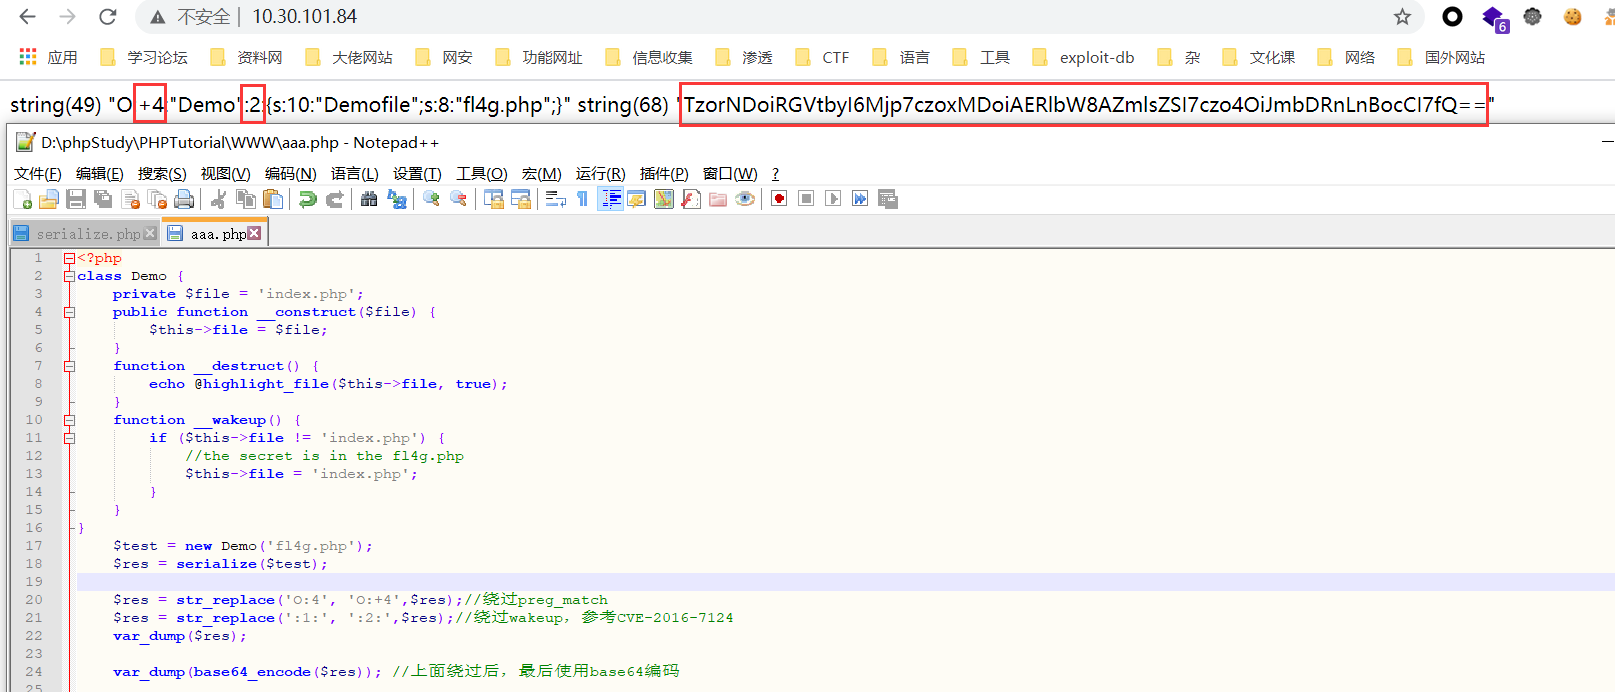Click the Redo arrow icon
The height and width of the screenshot is (692, 1615).
click(334, 199)
